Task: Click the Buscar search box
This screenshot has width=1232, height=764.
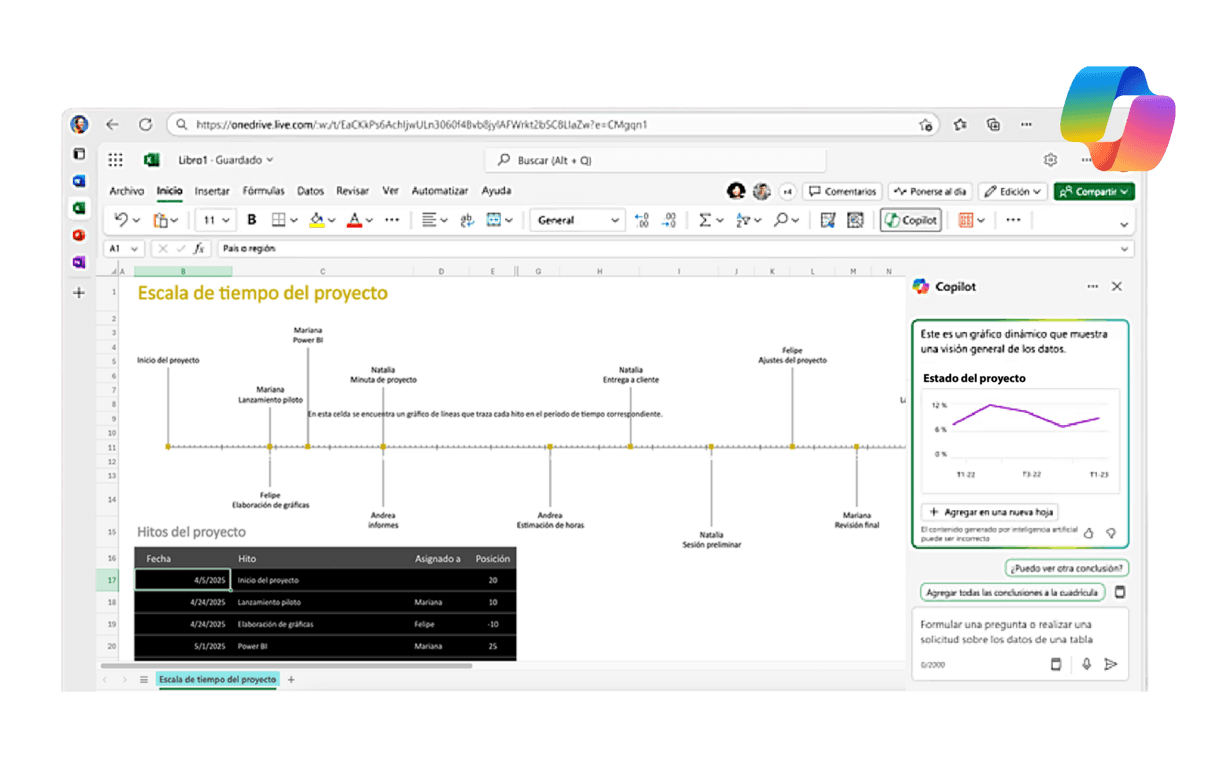Action: click(x=656, y=160)
